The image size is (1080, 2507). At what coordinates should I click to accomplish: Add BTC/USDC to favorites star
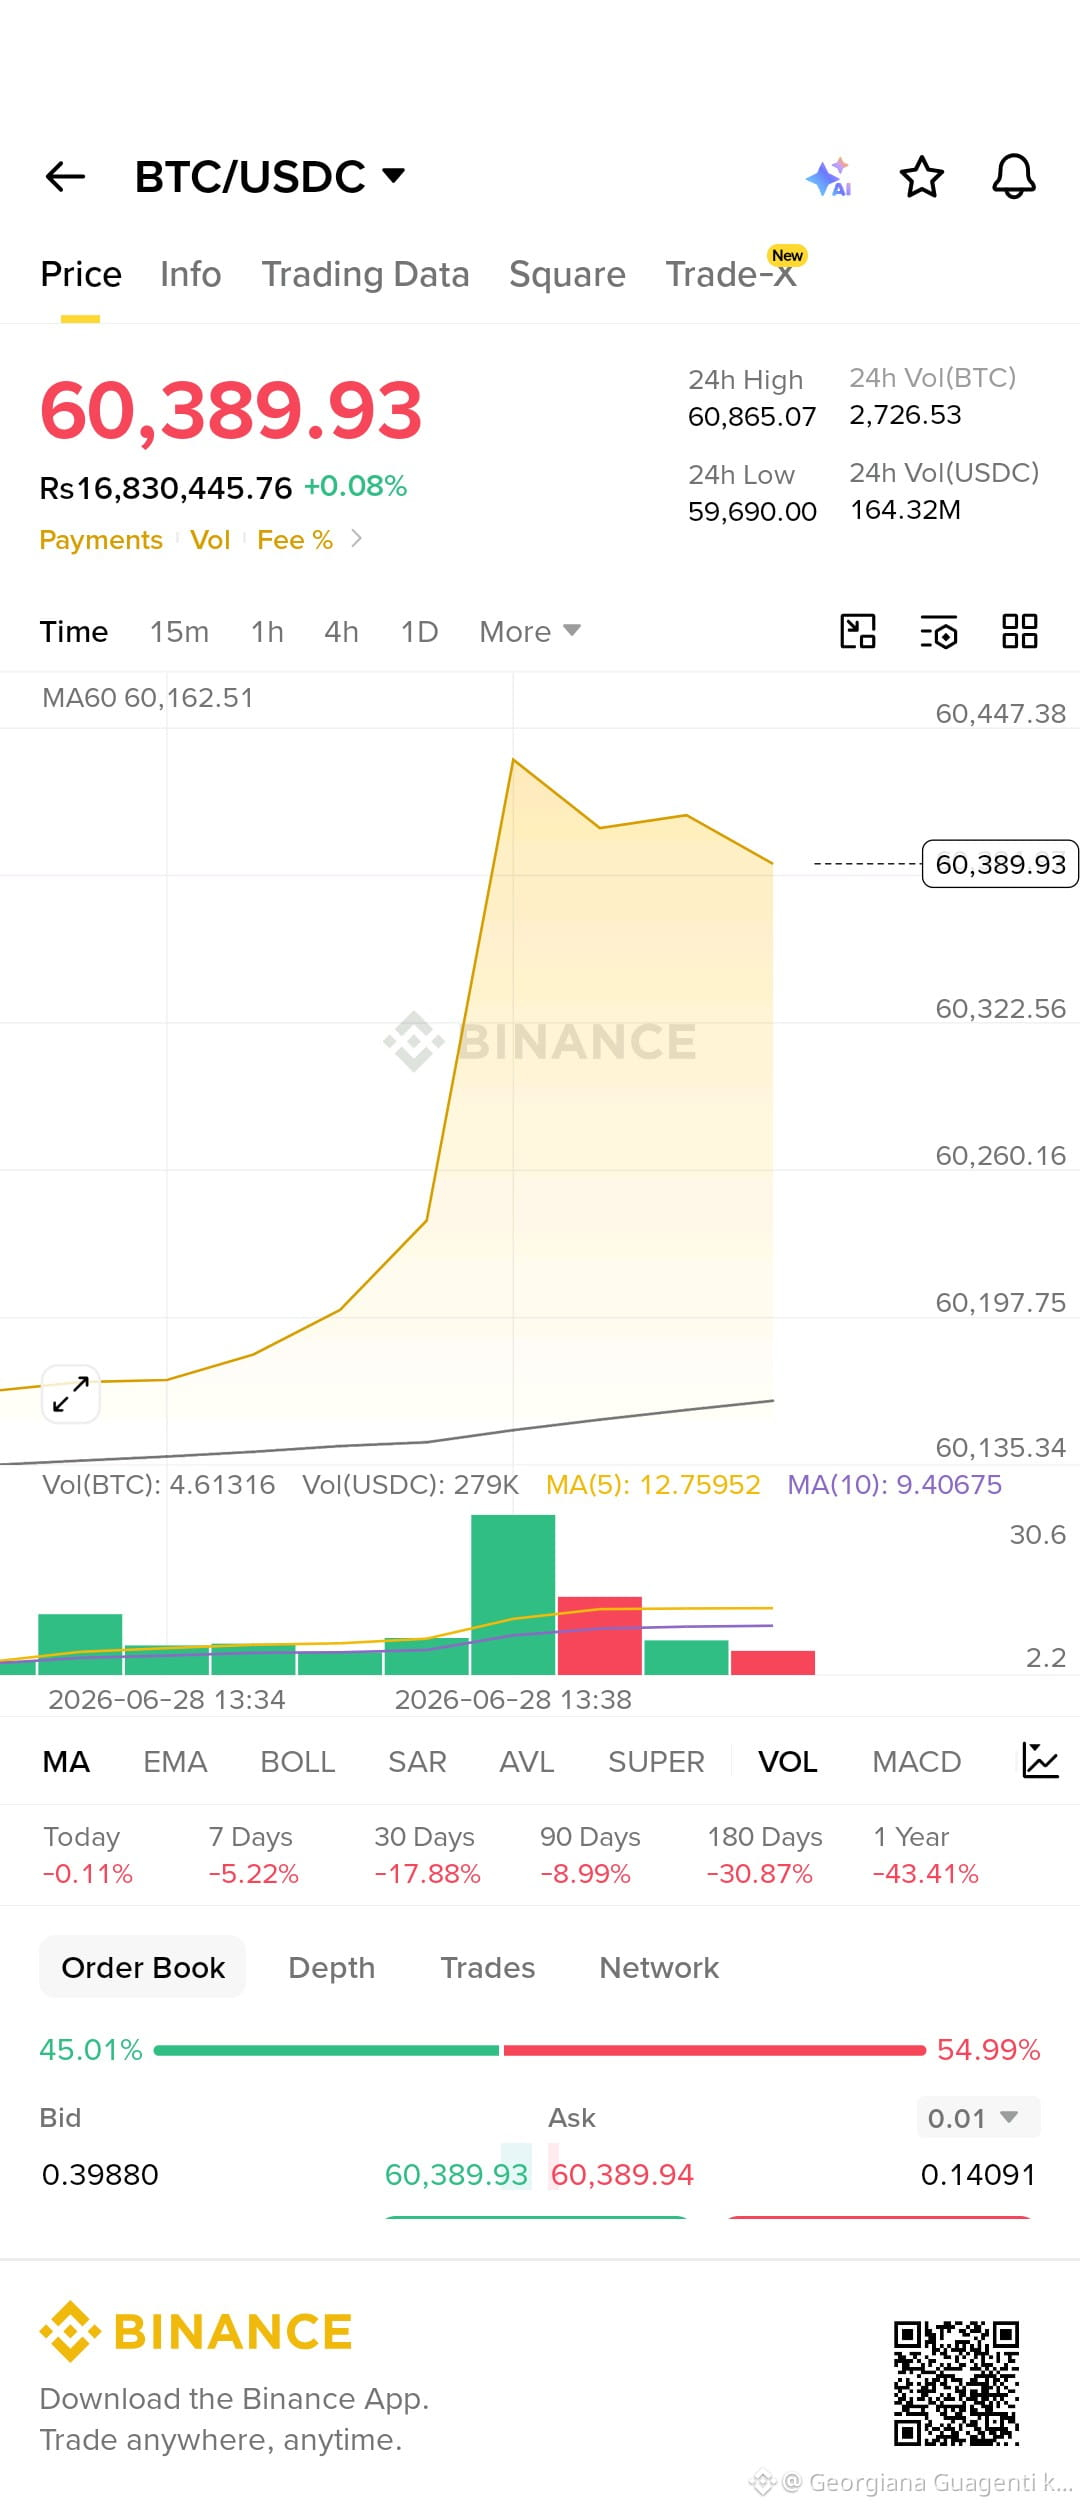pos(921,177)
